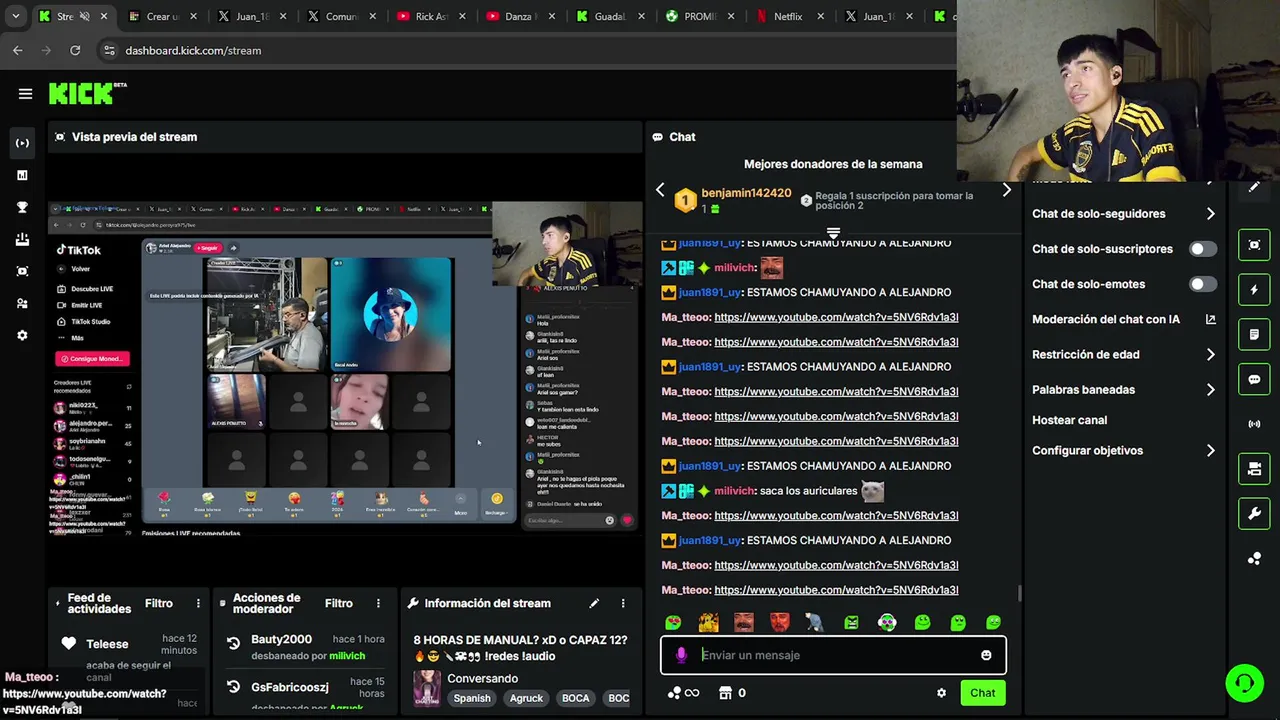
Task: Open more options for Feed de actividades
Action: (198, 603)
